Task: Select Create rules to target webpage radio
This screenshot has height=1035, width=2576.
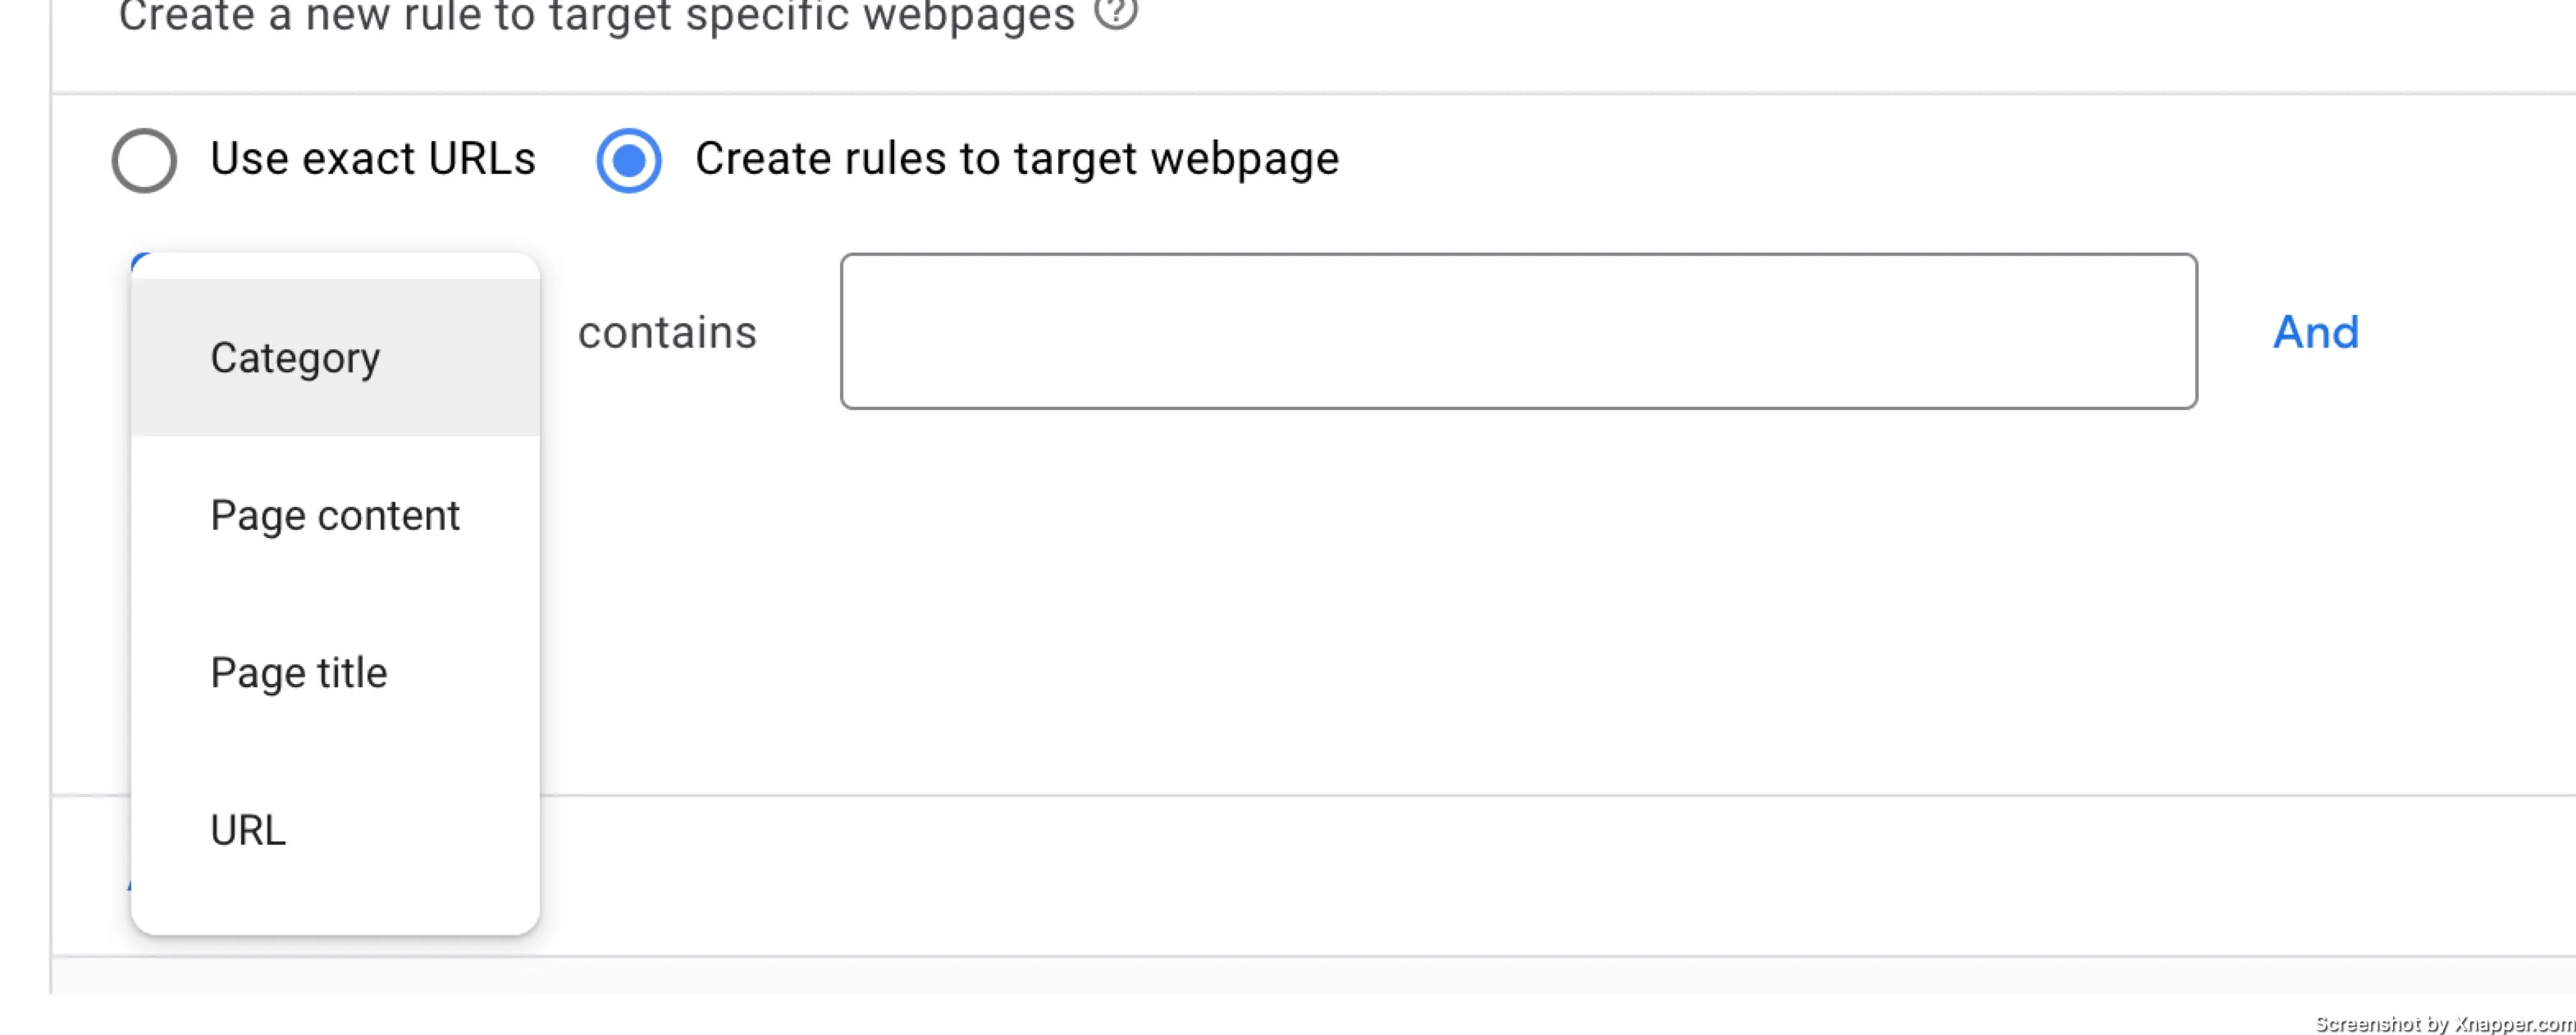Action: tap(629, 160)
